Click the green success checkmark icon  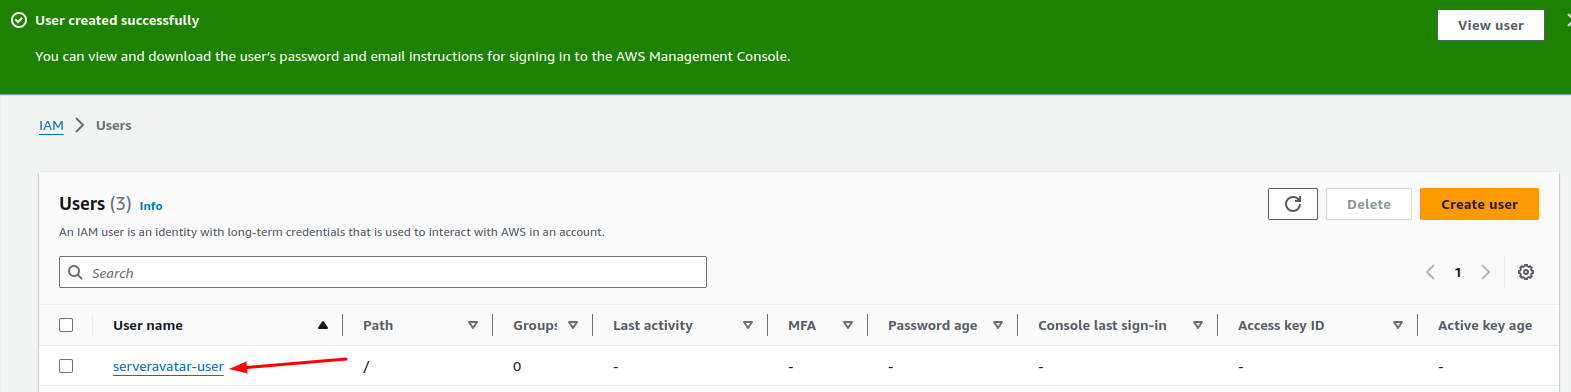tap(18, 20)
